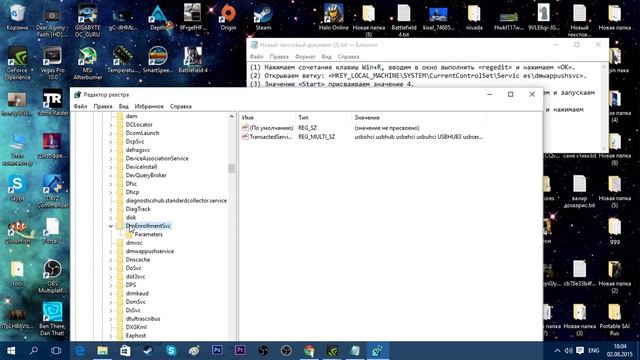Open the volume icon in system tray

pyautogui.click(x=568, y=351)
